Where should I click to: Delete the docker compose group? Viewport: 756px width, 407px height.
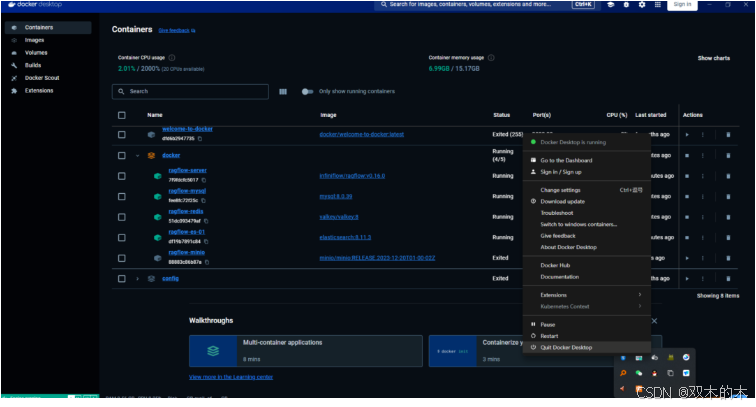tap(728, 155)
